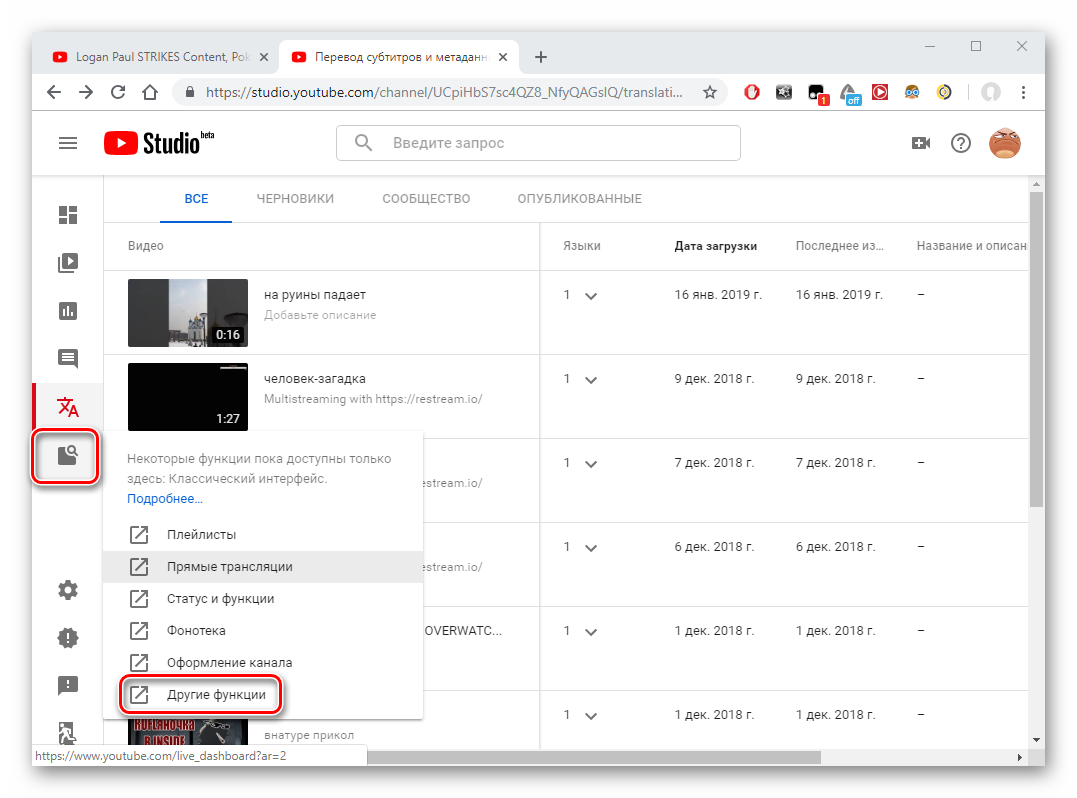Open the Analytics bar chart icon
The height and width of the screenshot is (798, 1077).
pos(67,311)
